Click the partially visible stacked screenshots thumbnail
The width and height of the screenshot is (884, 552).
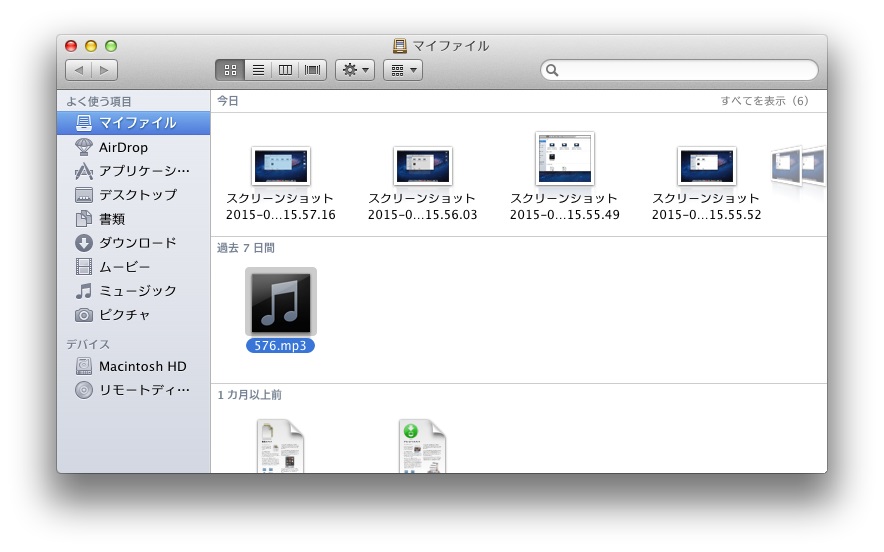coord(798,166)
